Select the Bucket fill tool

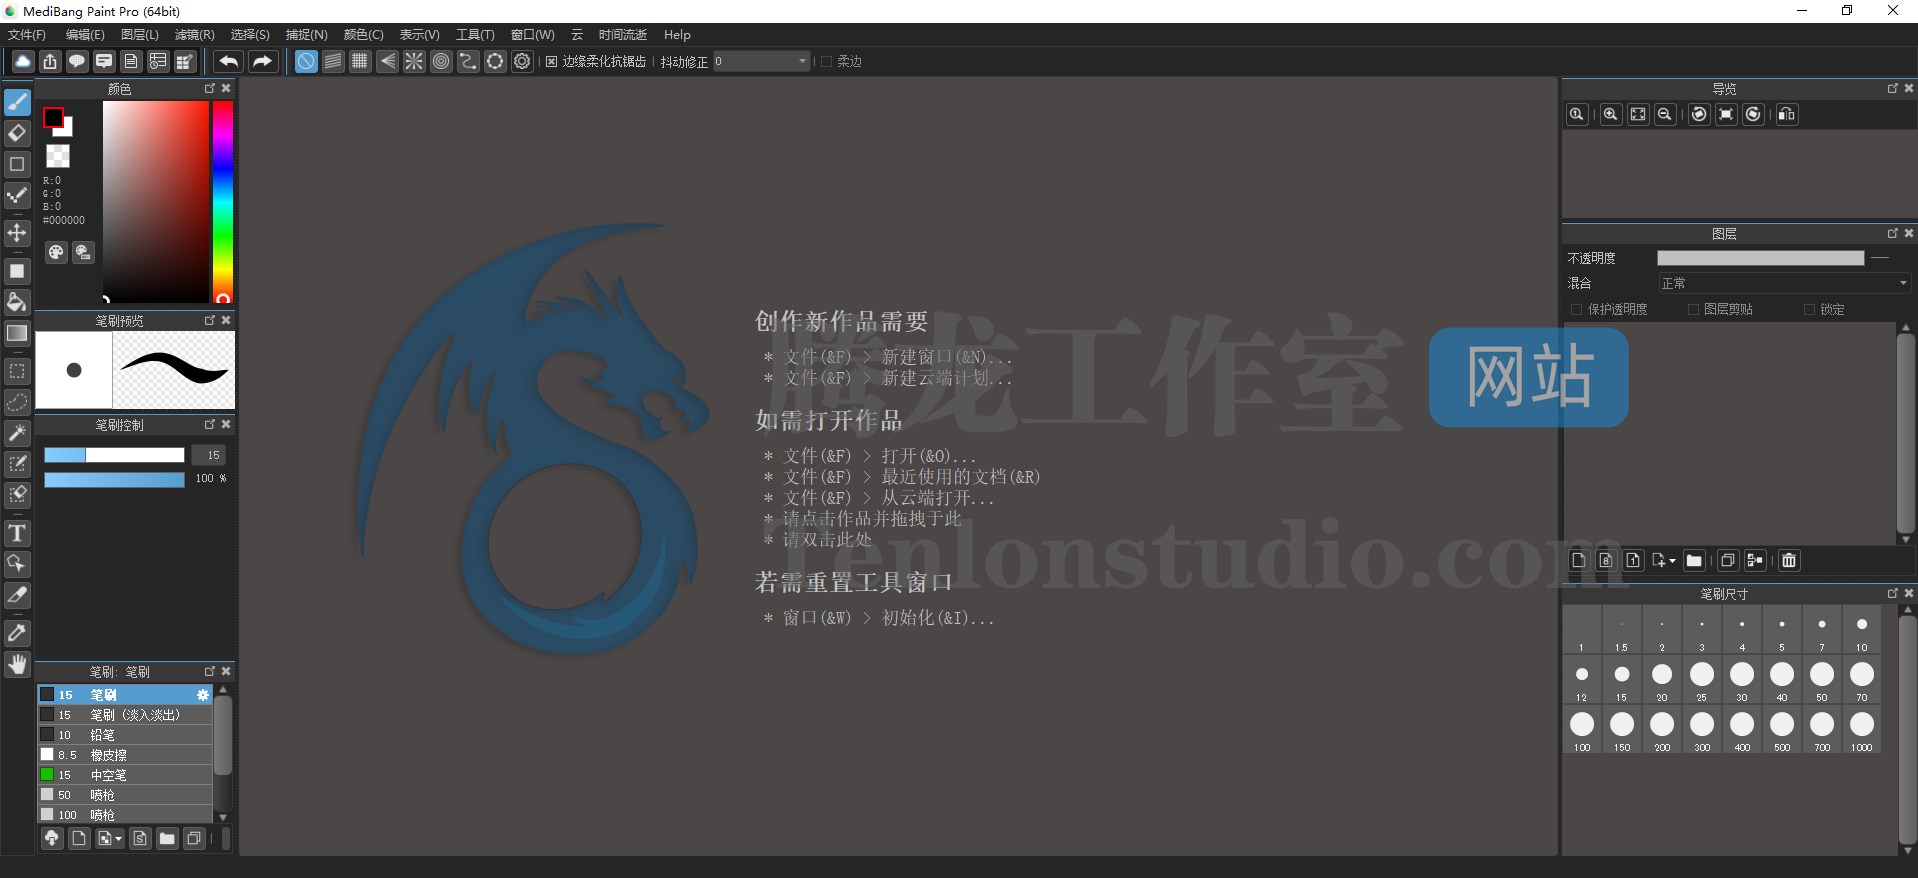click(x=17, y=302)
